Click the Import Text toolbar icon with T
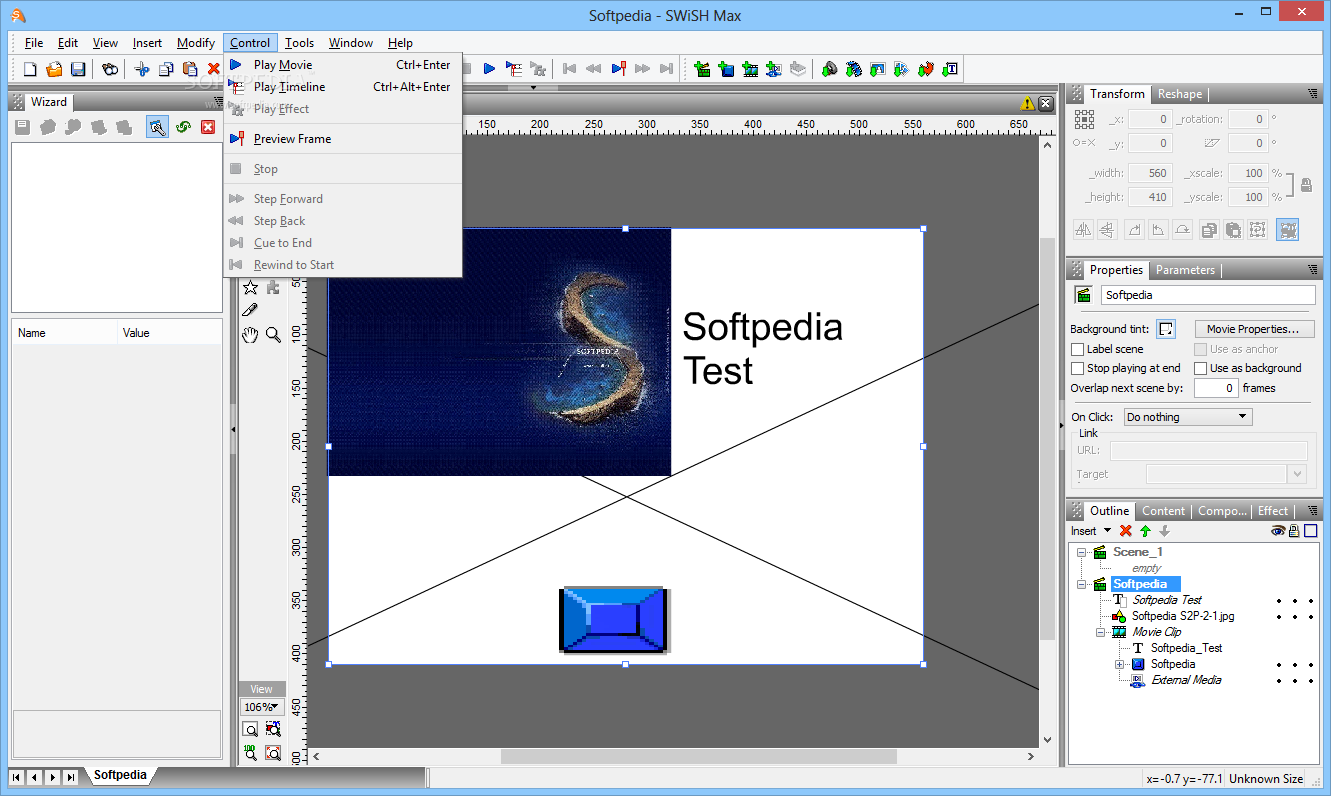This screenshot has height=796, width=1331. click(950, 69)
